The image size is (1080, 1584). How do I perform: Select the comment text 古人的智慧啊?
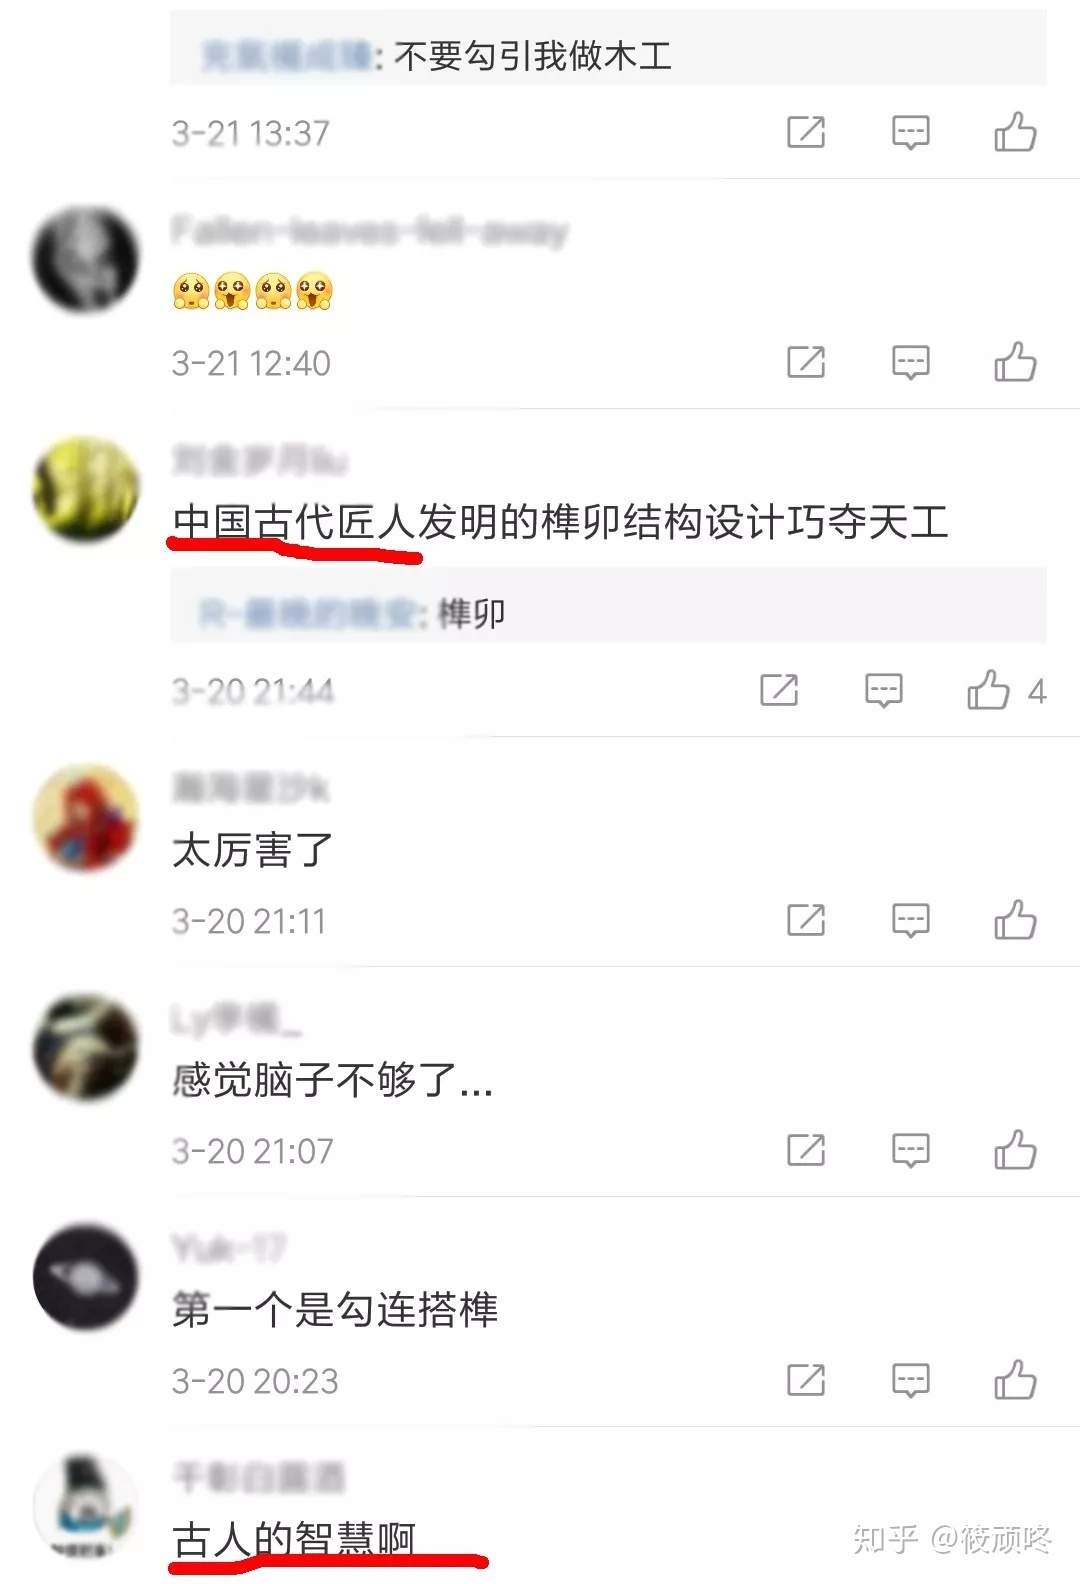tap(294, 1539)
